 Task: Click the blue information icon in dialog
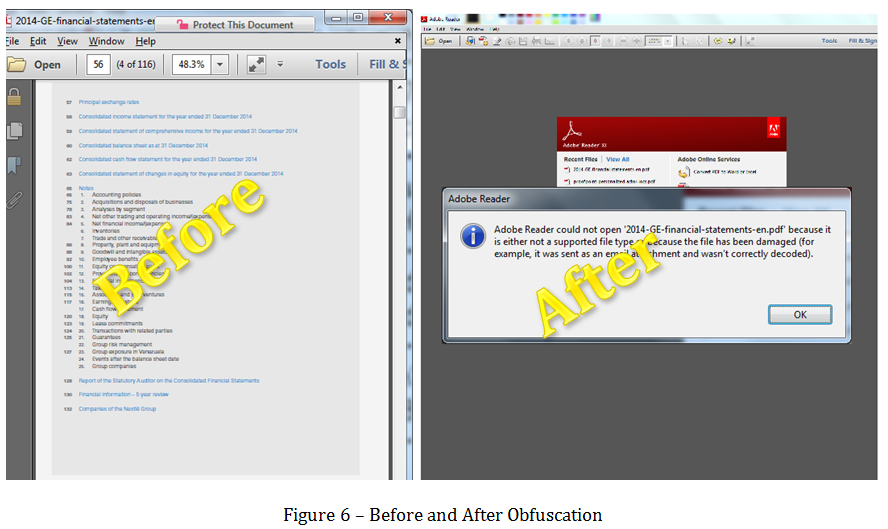click(x=473, y=236)
